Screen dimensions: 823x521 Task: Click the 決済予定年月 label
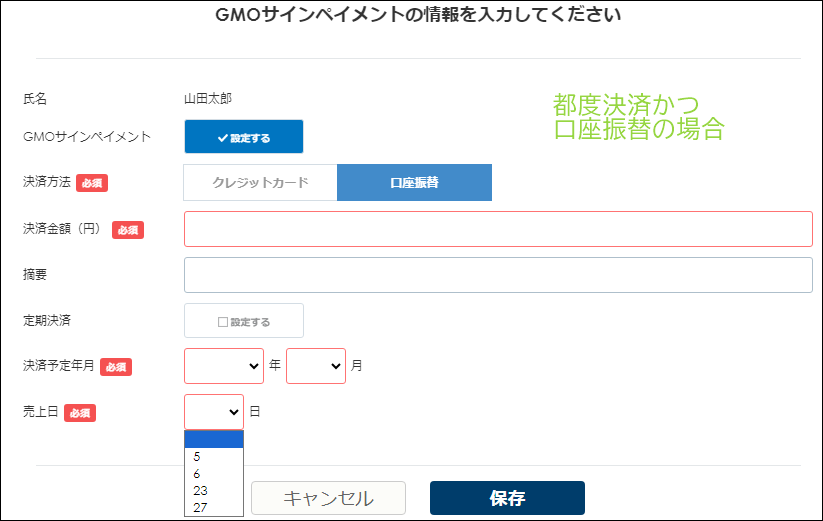click(x=59, y=366)
